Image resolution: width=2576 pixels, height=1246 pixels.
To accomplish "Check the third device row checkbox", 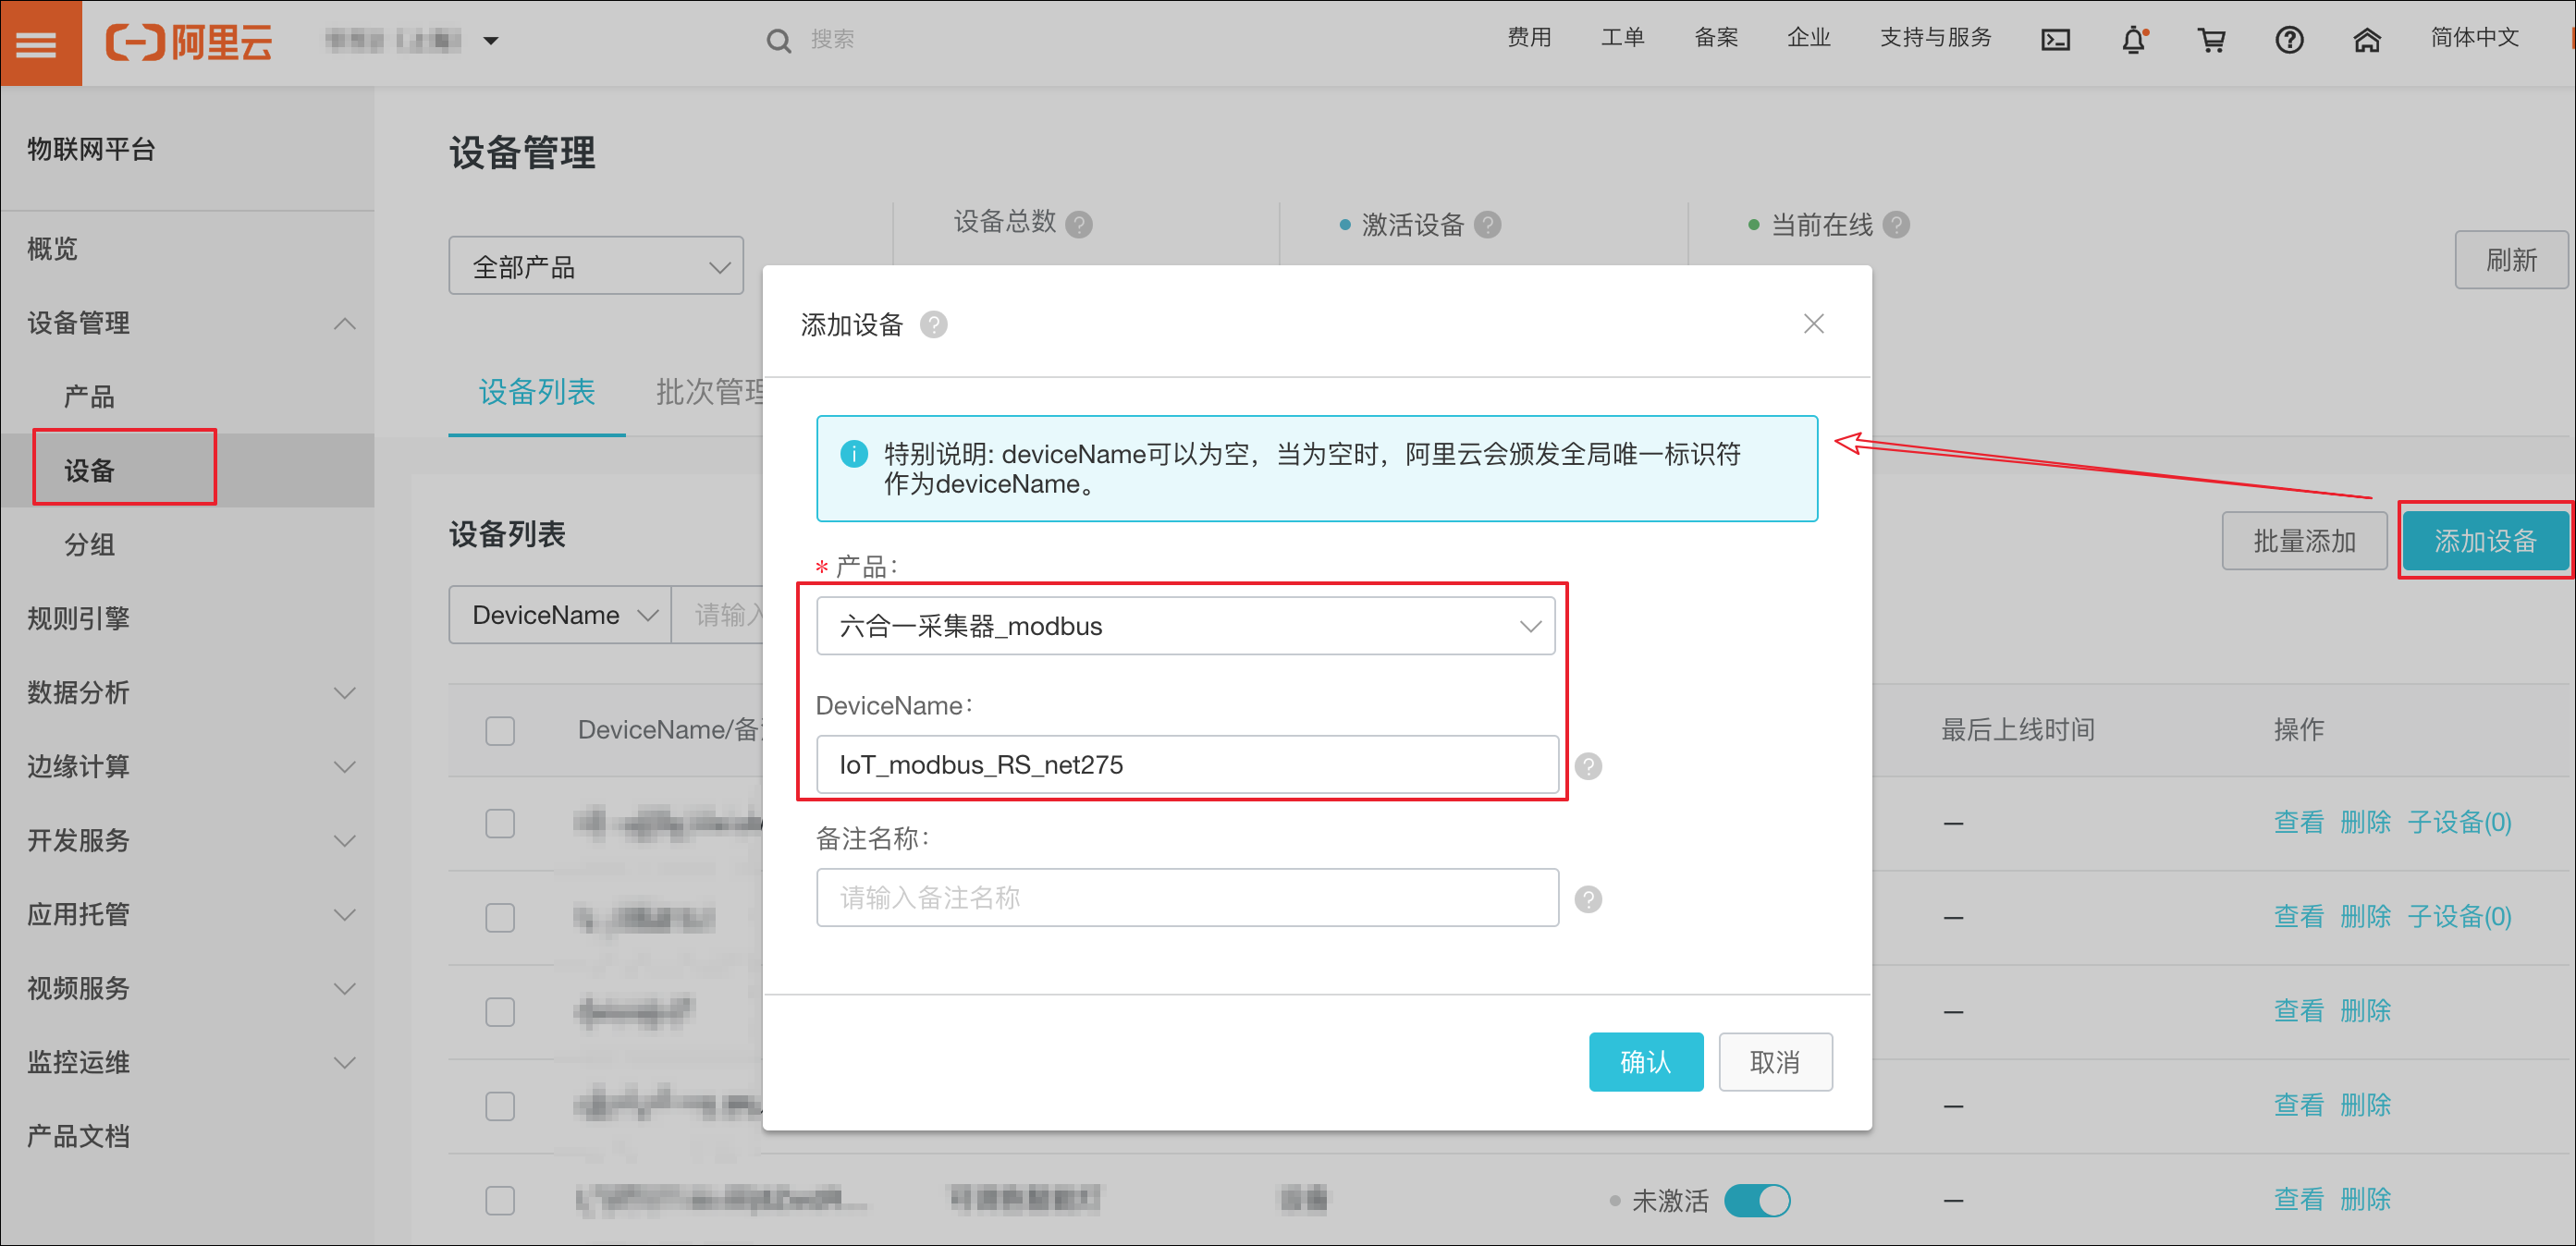I will [x=500, y=1011].
